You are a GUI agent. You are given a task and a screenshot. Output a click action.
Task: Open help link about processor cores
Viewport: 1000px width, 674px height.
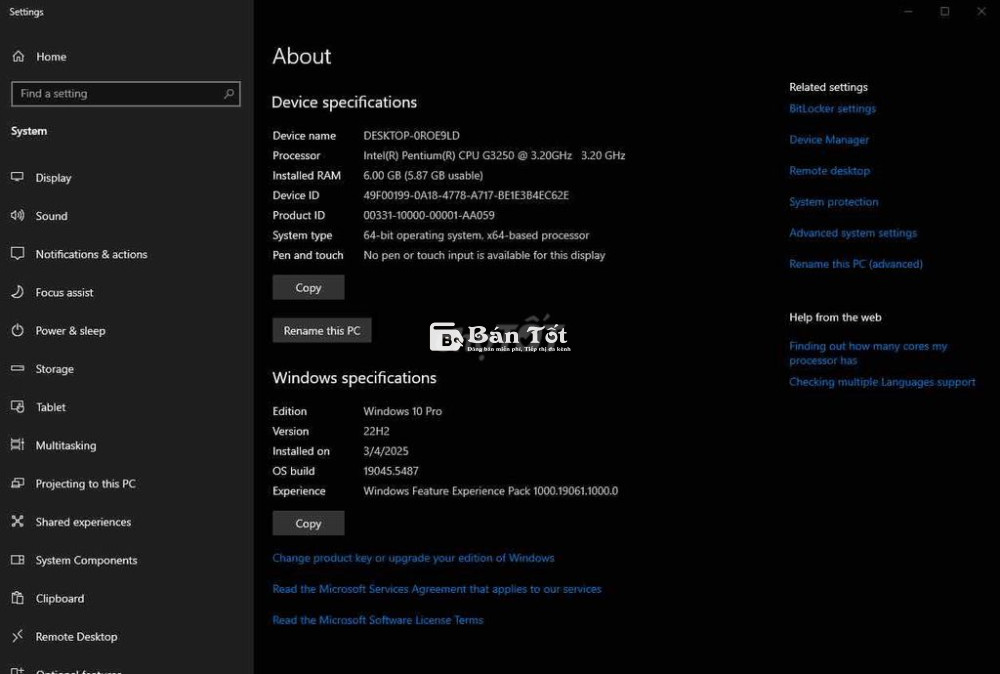(x=868, y=353)
